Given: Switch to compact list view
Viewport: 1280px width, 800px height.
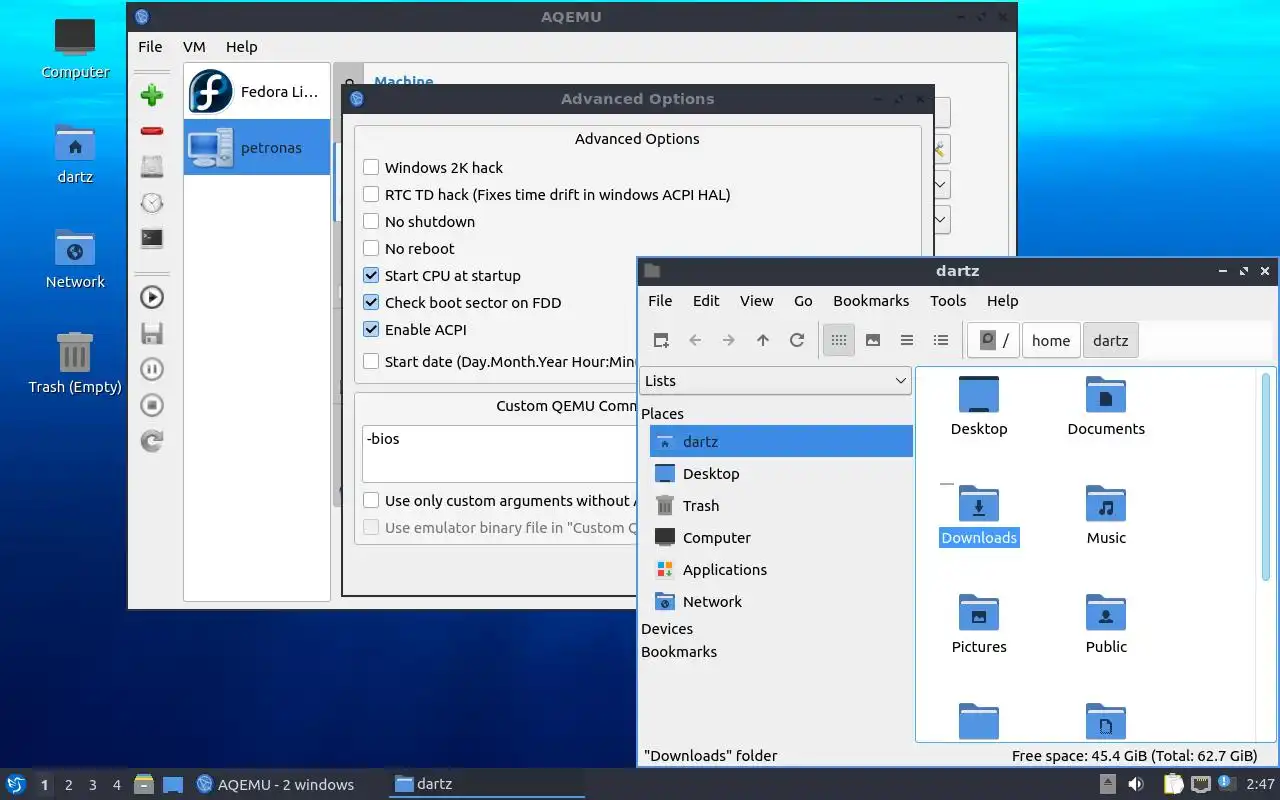Looking at the screenshot, I should [x=907, y=340].
